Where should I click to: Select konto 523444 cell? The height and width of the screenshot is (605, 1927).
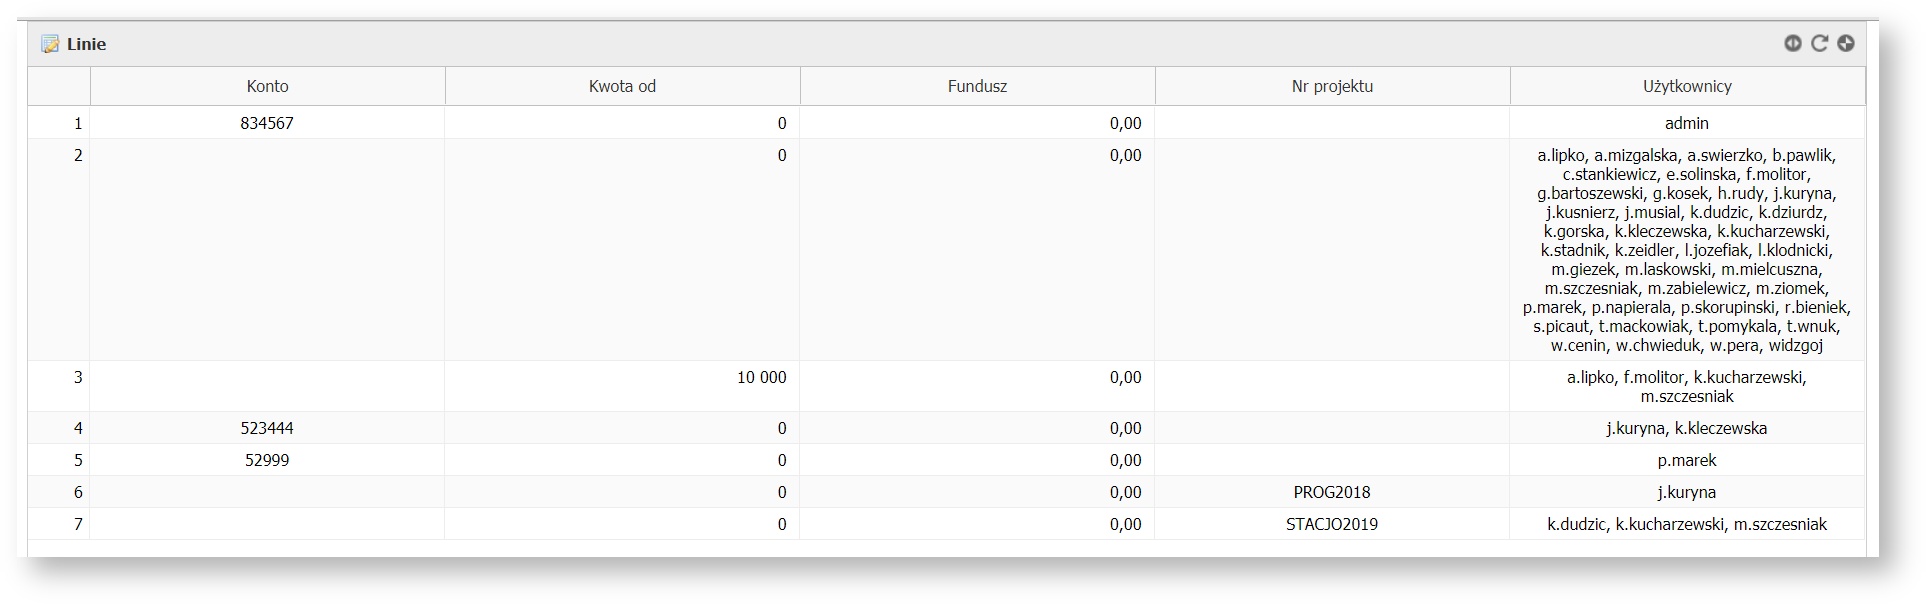point(267,428)
